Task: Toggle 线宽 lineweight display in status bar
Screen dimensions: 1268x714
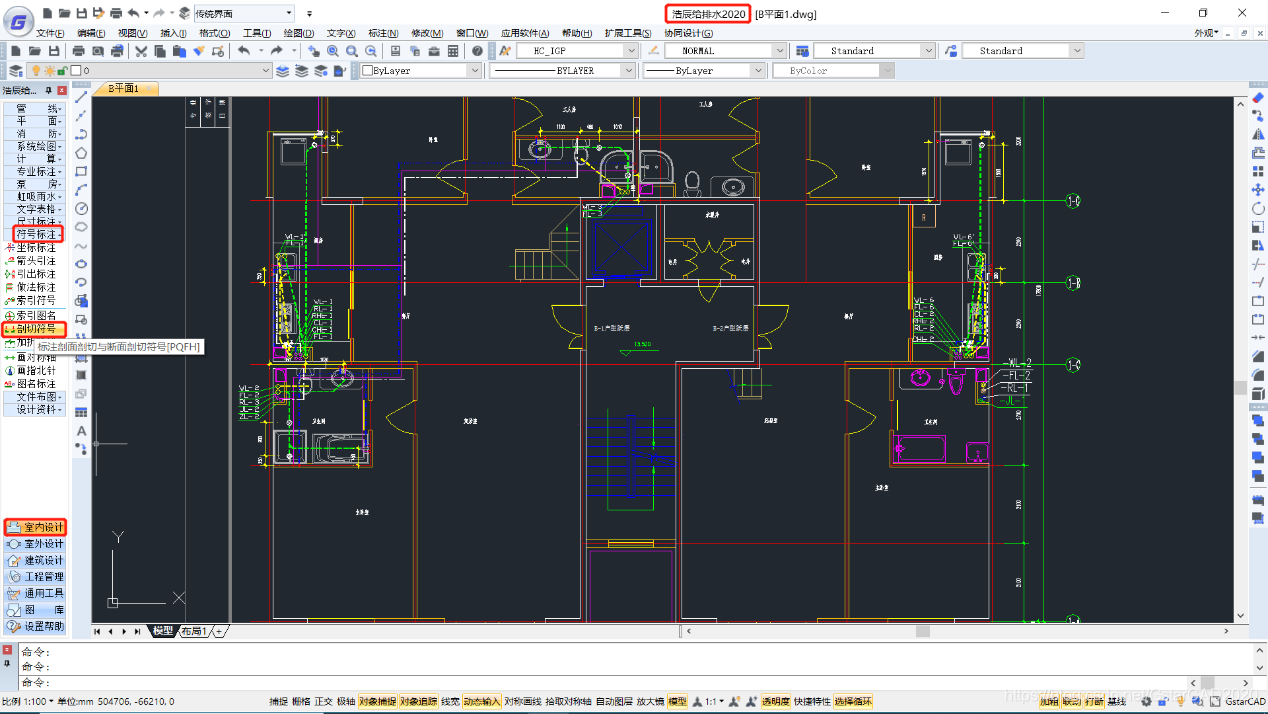Action: (450, 702)
